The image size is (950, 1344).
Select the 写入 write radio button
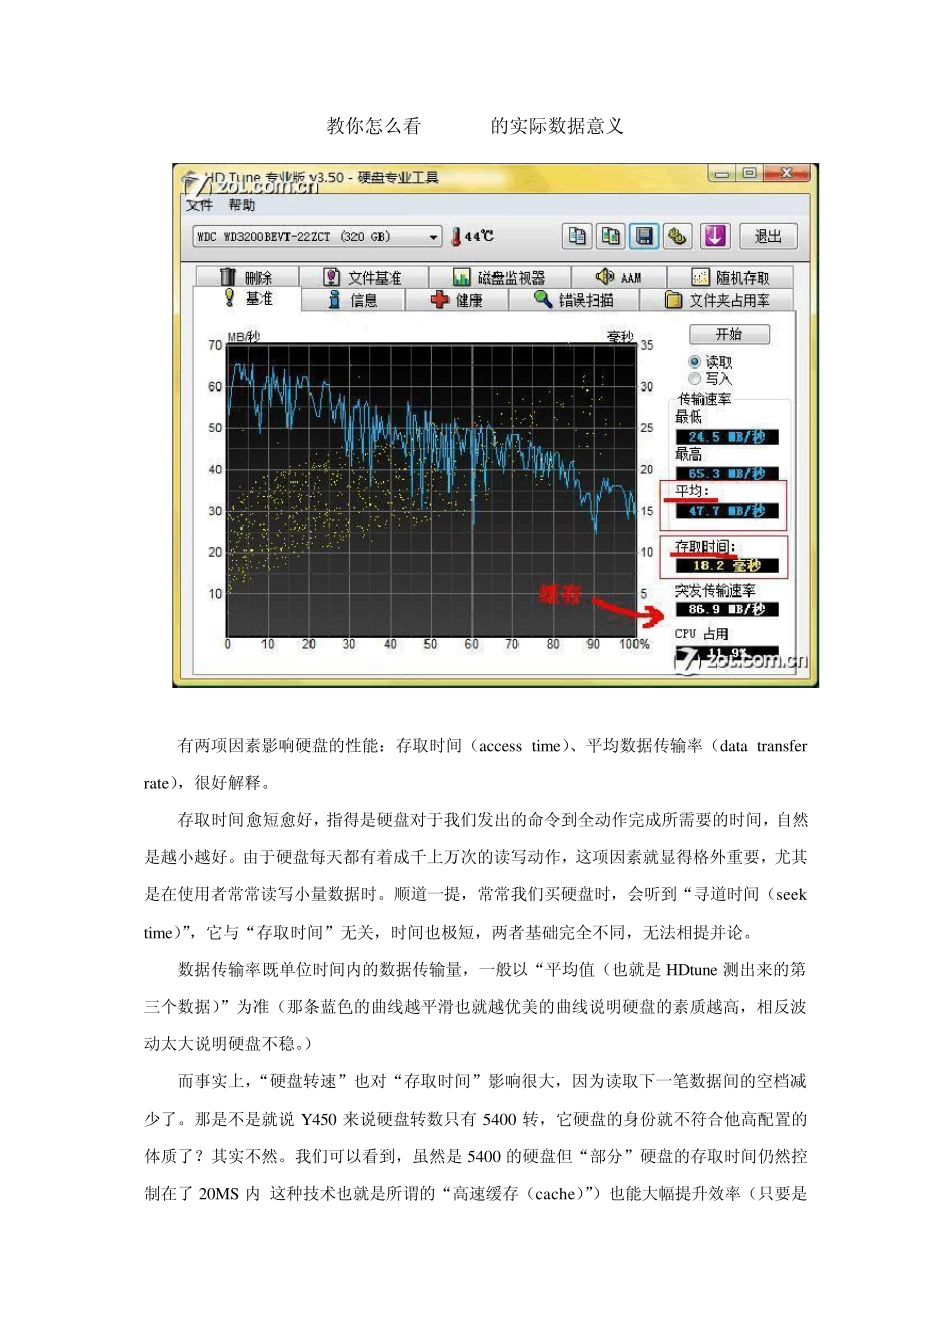[x=694, y=378]
